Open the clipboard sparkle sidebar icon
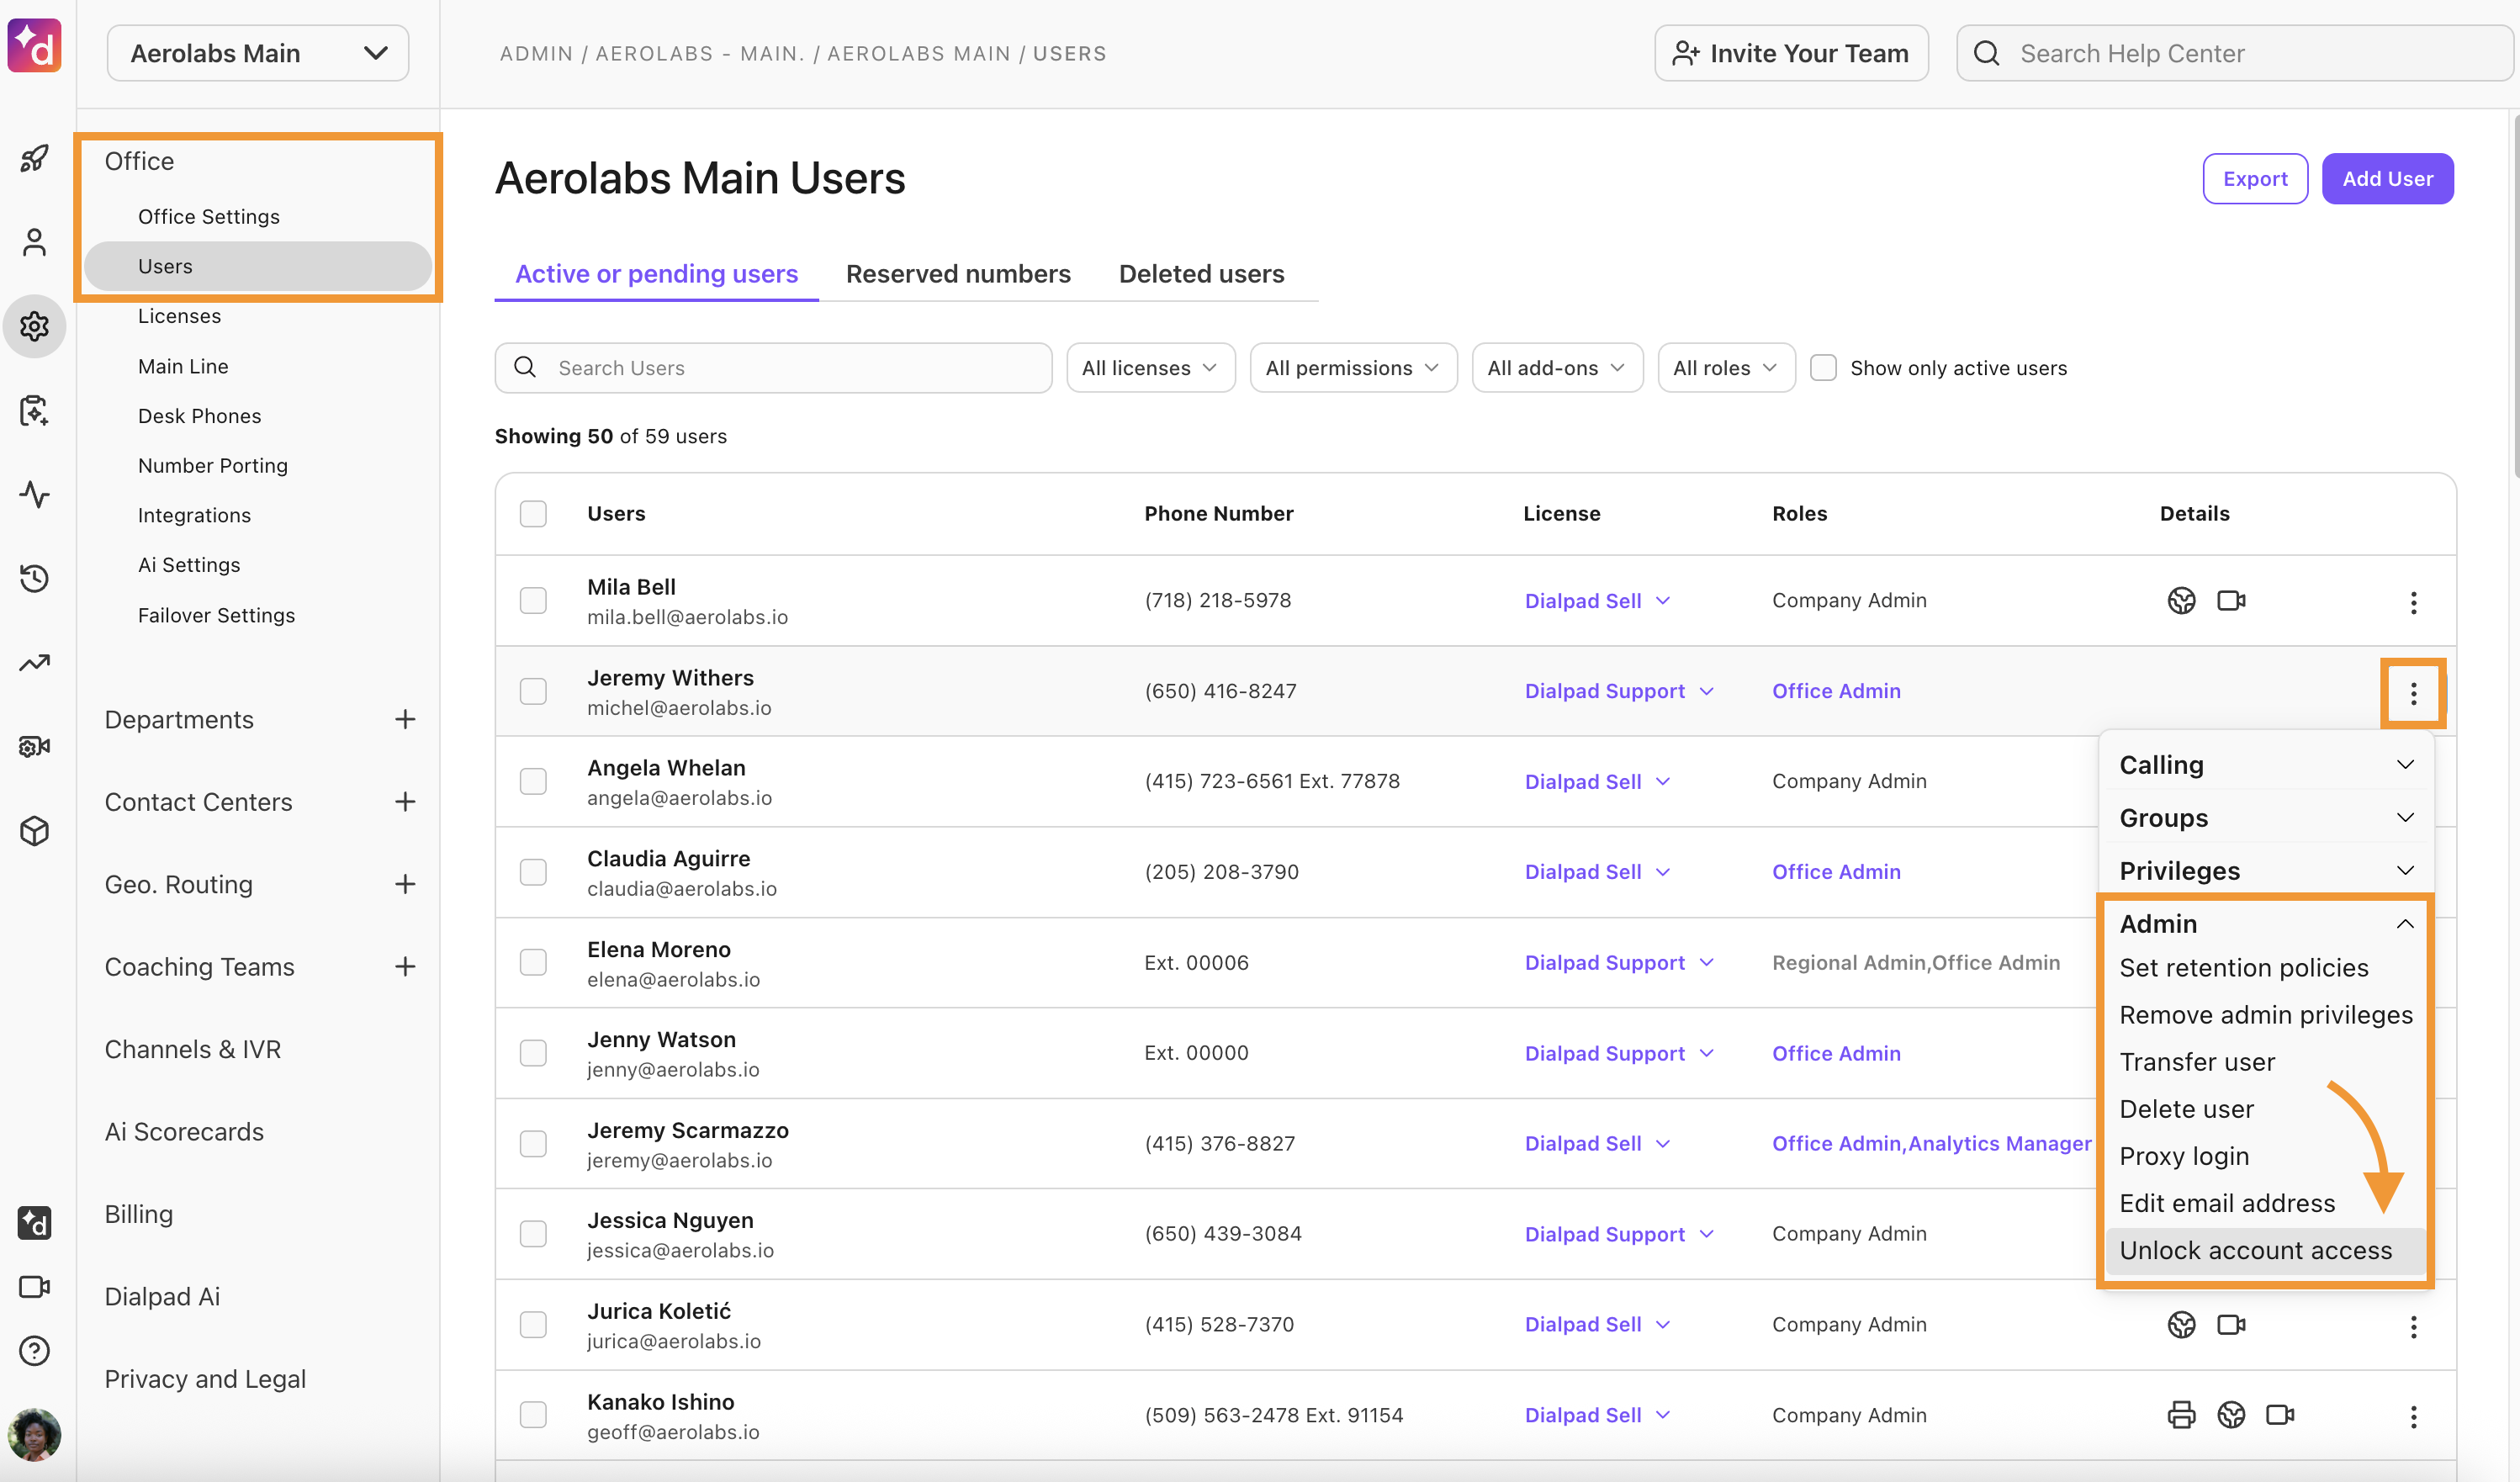Screen dimensions: 2520x1482 coord(34,410)
